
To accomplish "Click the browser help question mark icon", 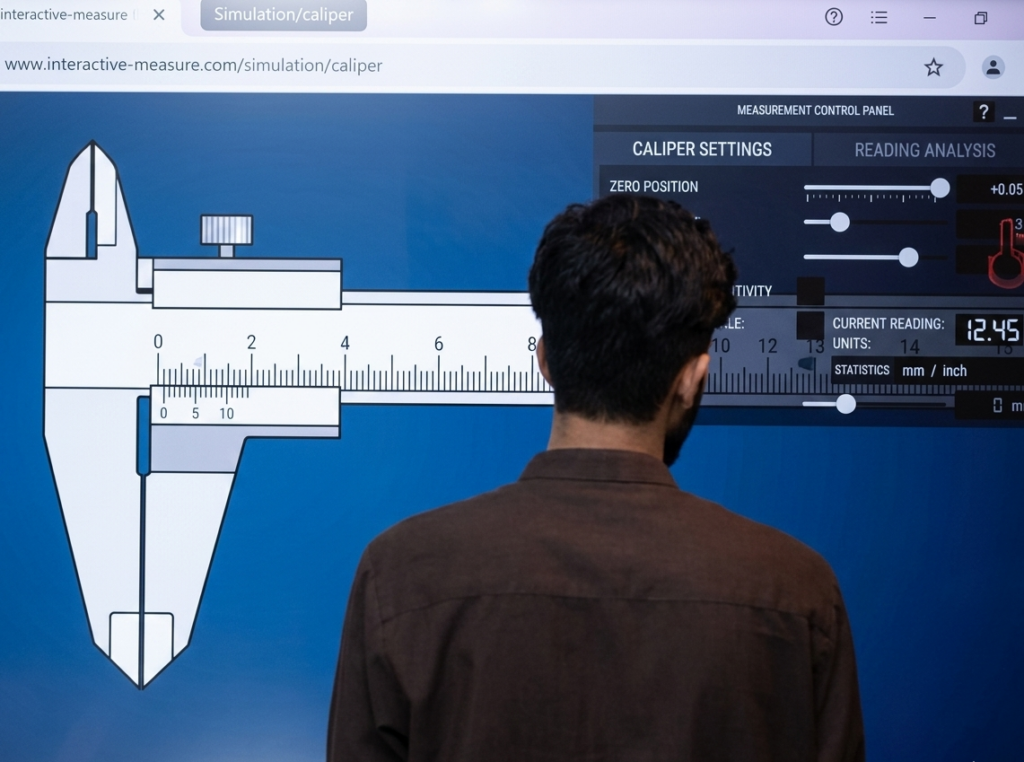I will pyautogui.click(x=833, y=17).
